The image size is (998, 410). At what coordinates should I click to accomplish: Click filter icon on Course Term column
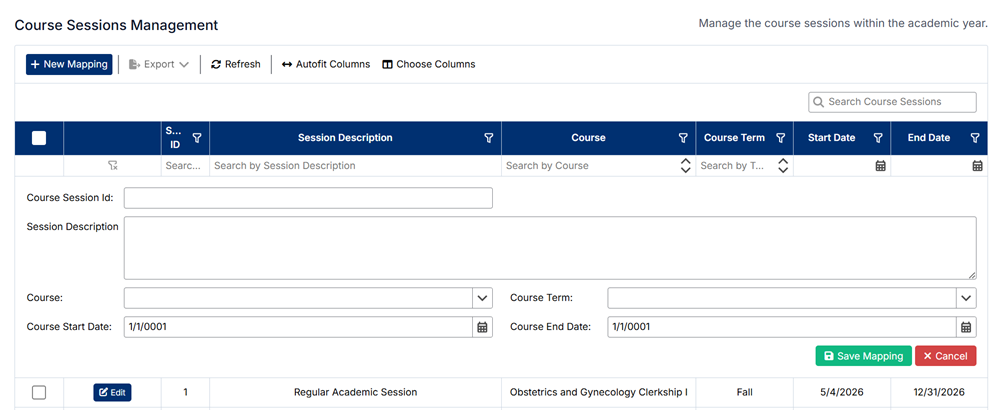[781, 138]
